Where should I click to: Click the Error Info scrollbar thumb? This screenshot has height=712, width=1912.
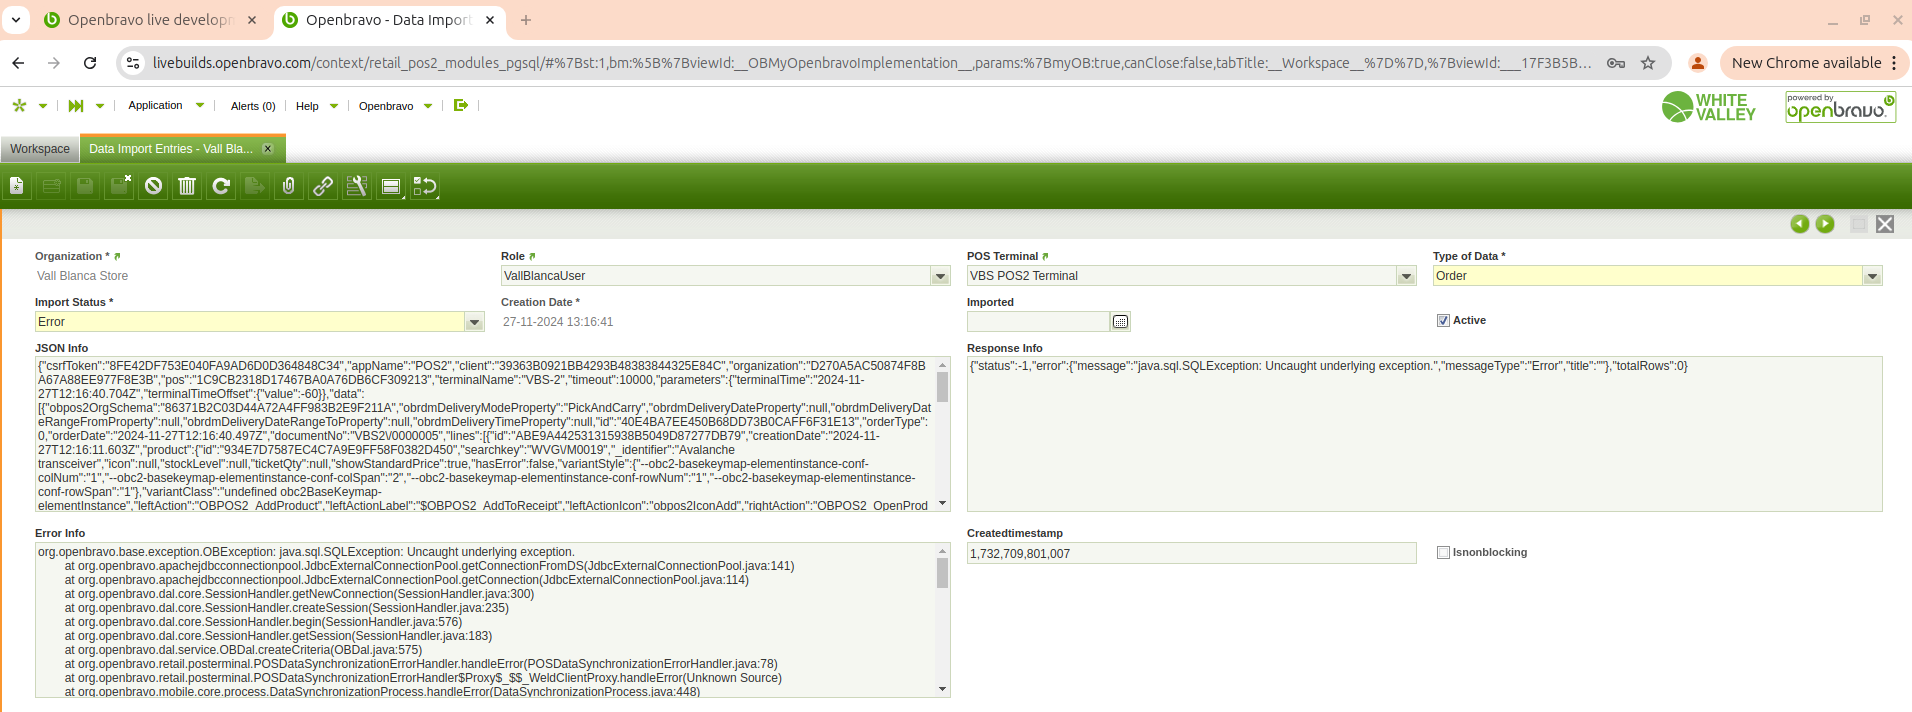(942, 573)
